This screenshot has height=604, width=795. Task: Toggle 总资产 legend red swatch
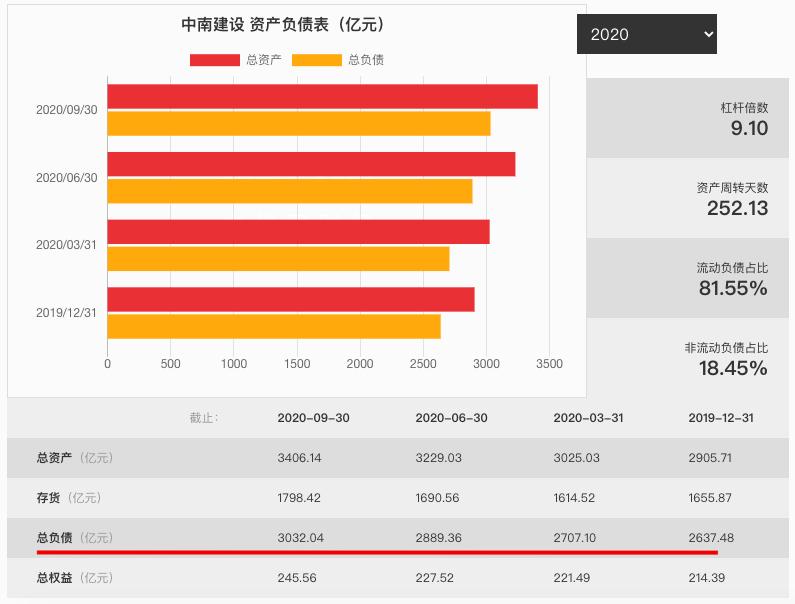click(214, 60)
